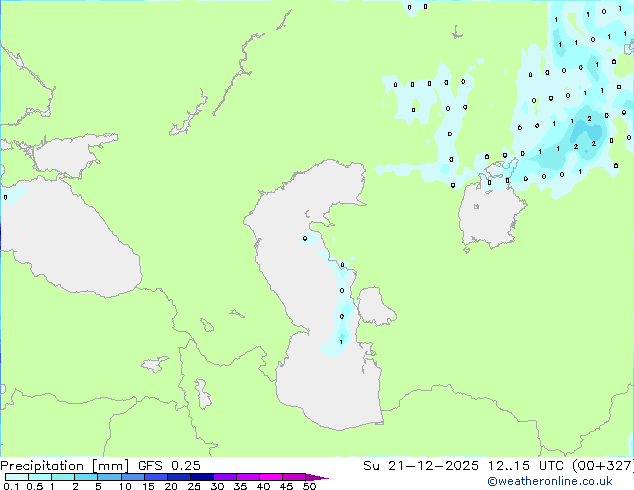
Task: Click the '30' legend scale label
Action: pos(217,486)
